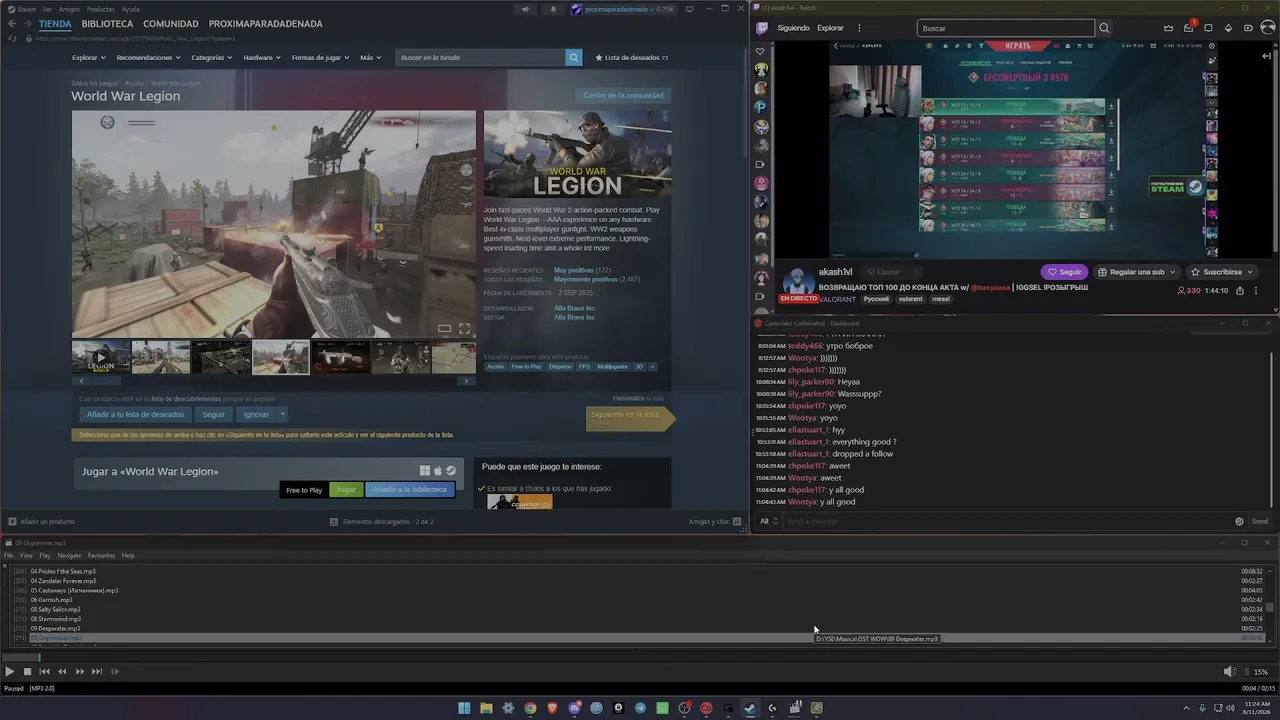This screenshot has width=1280, height=720.
Task: Open Google Chrome from the taskbar
Action: [x=530, y=709]
